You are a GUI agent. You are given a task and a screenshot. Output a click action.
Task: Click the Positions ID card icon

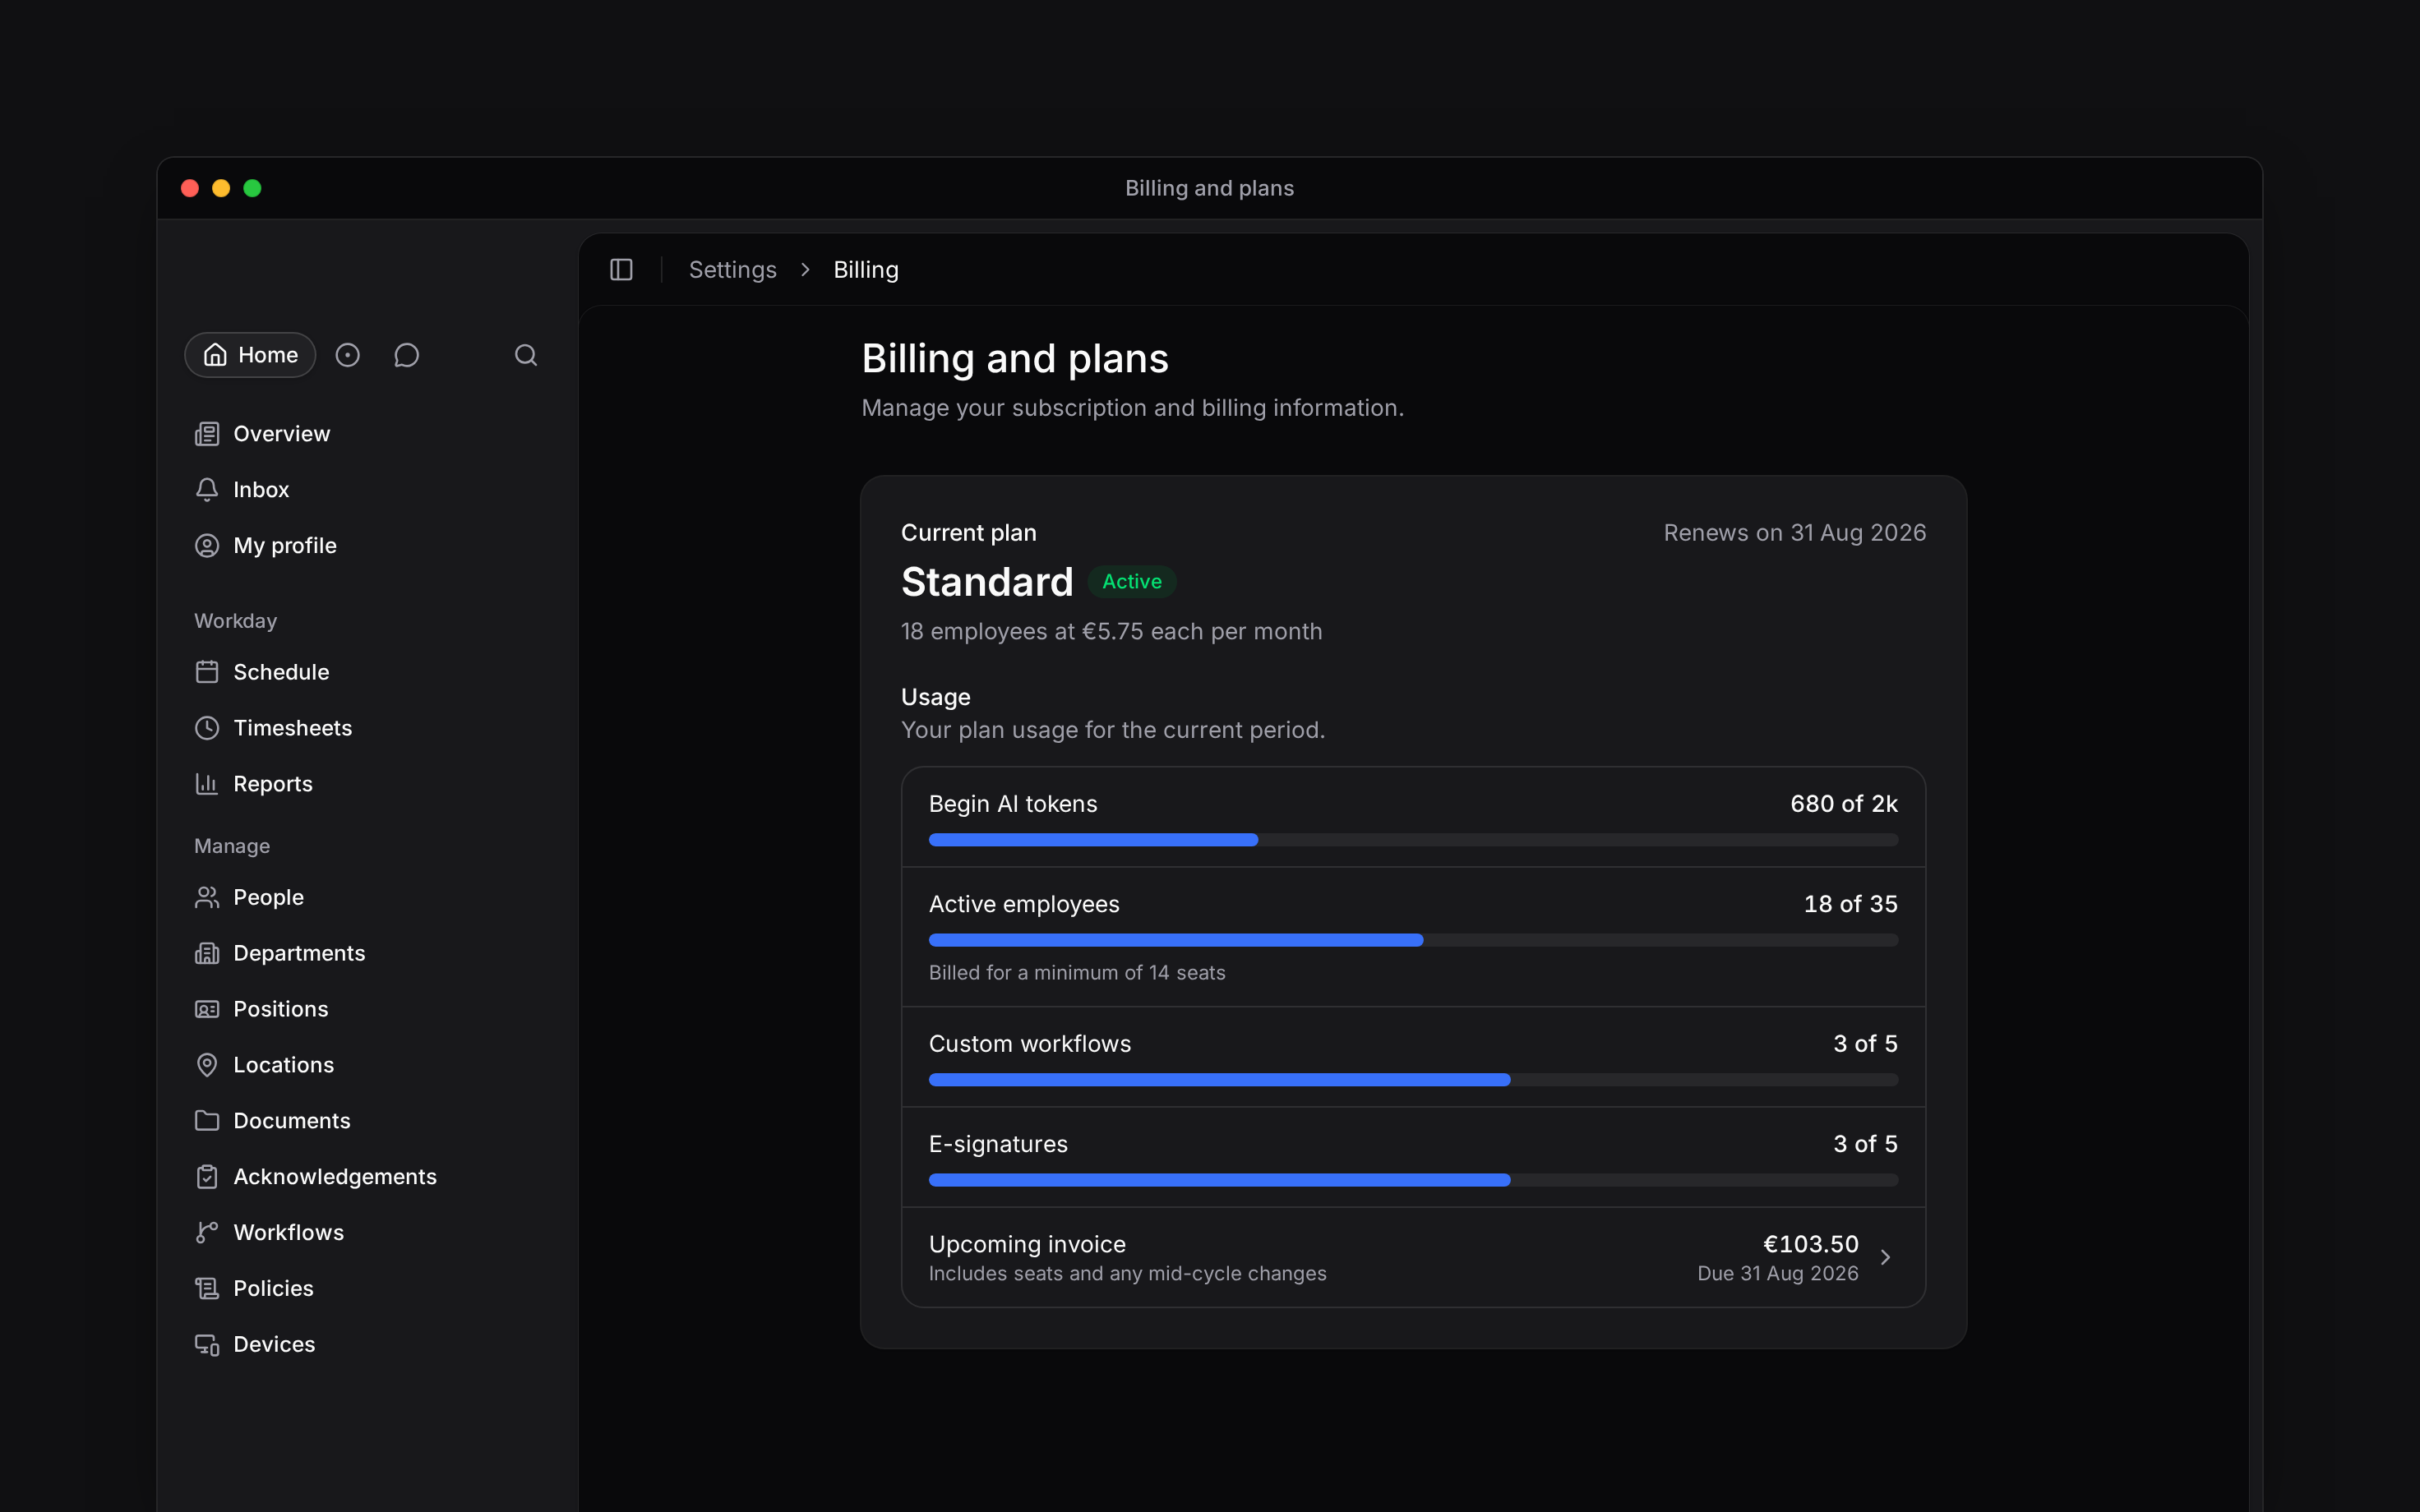coord(207,1009)
